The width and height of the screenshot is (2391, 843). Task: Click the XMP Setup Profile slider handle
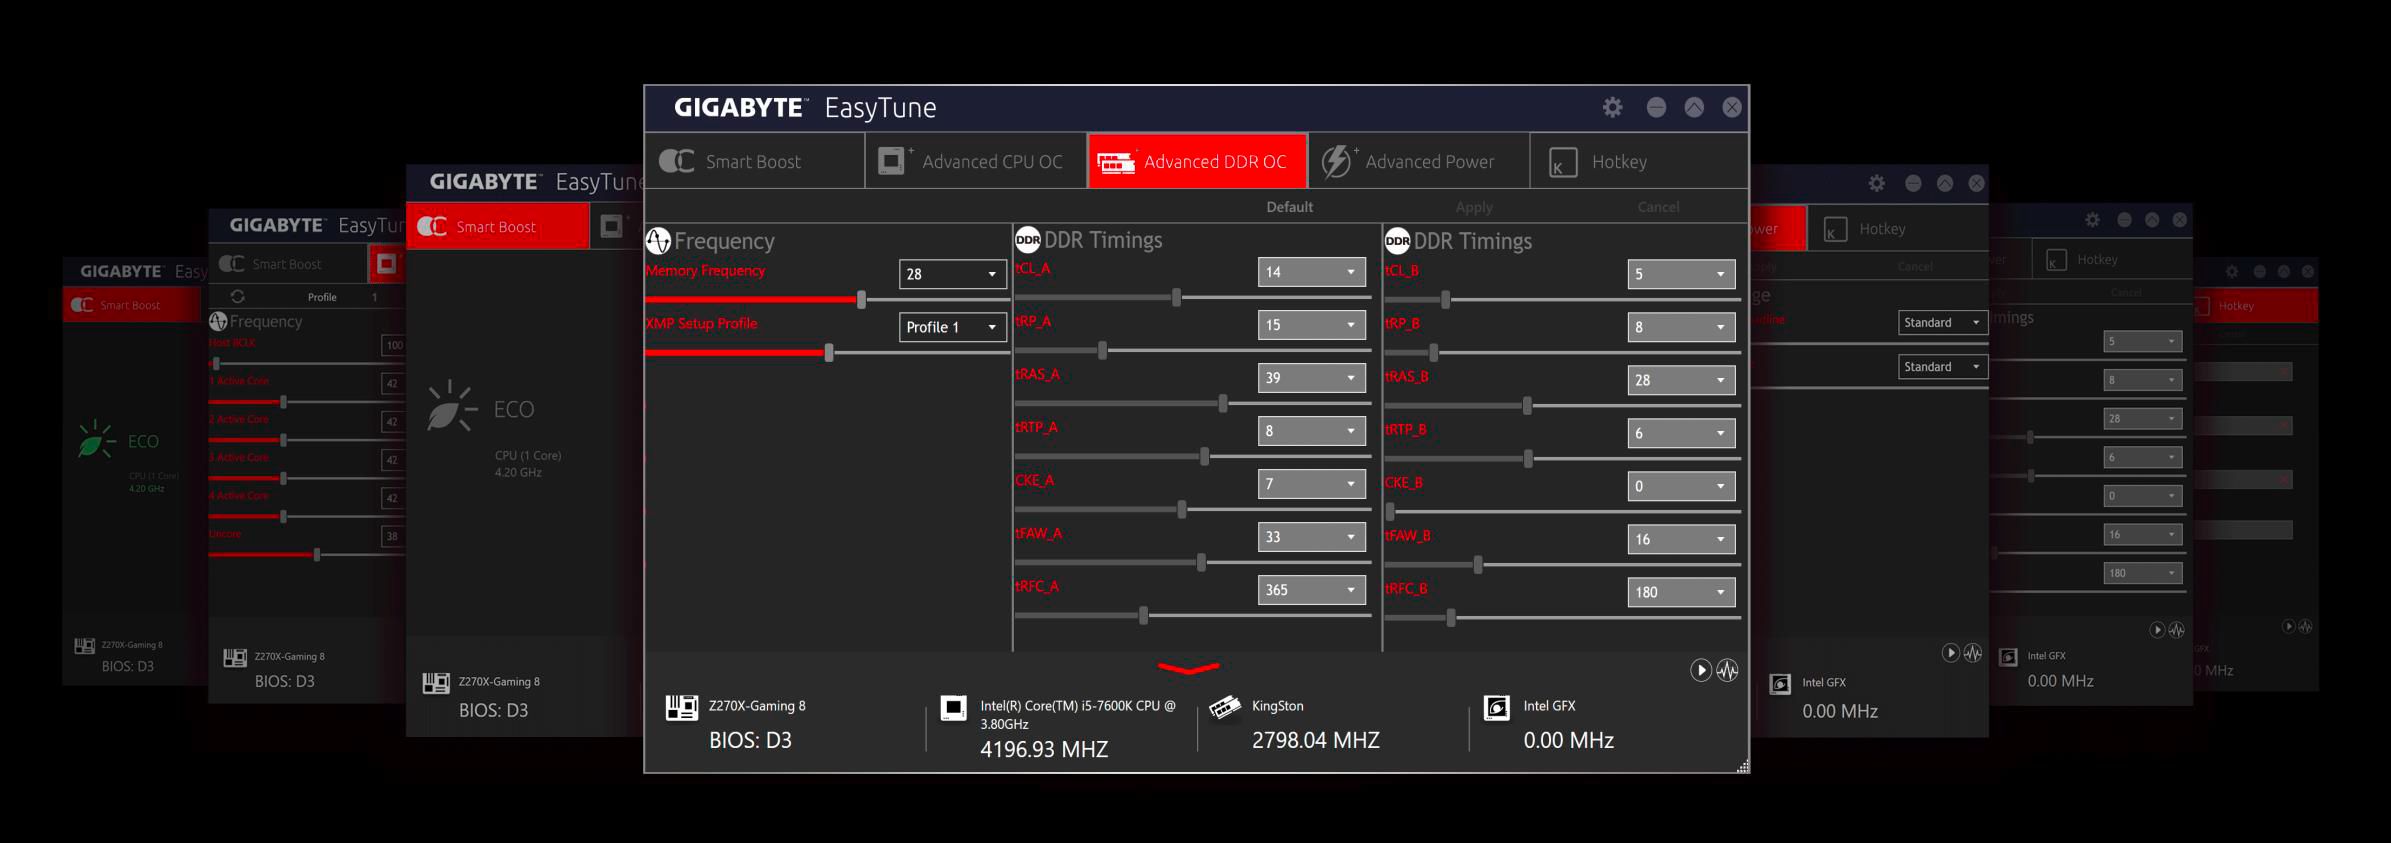828,352
